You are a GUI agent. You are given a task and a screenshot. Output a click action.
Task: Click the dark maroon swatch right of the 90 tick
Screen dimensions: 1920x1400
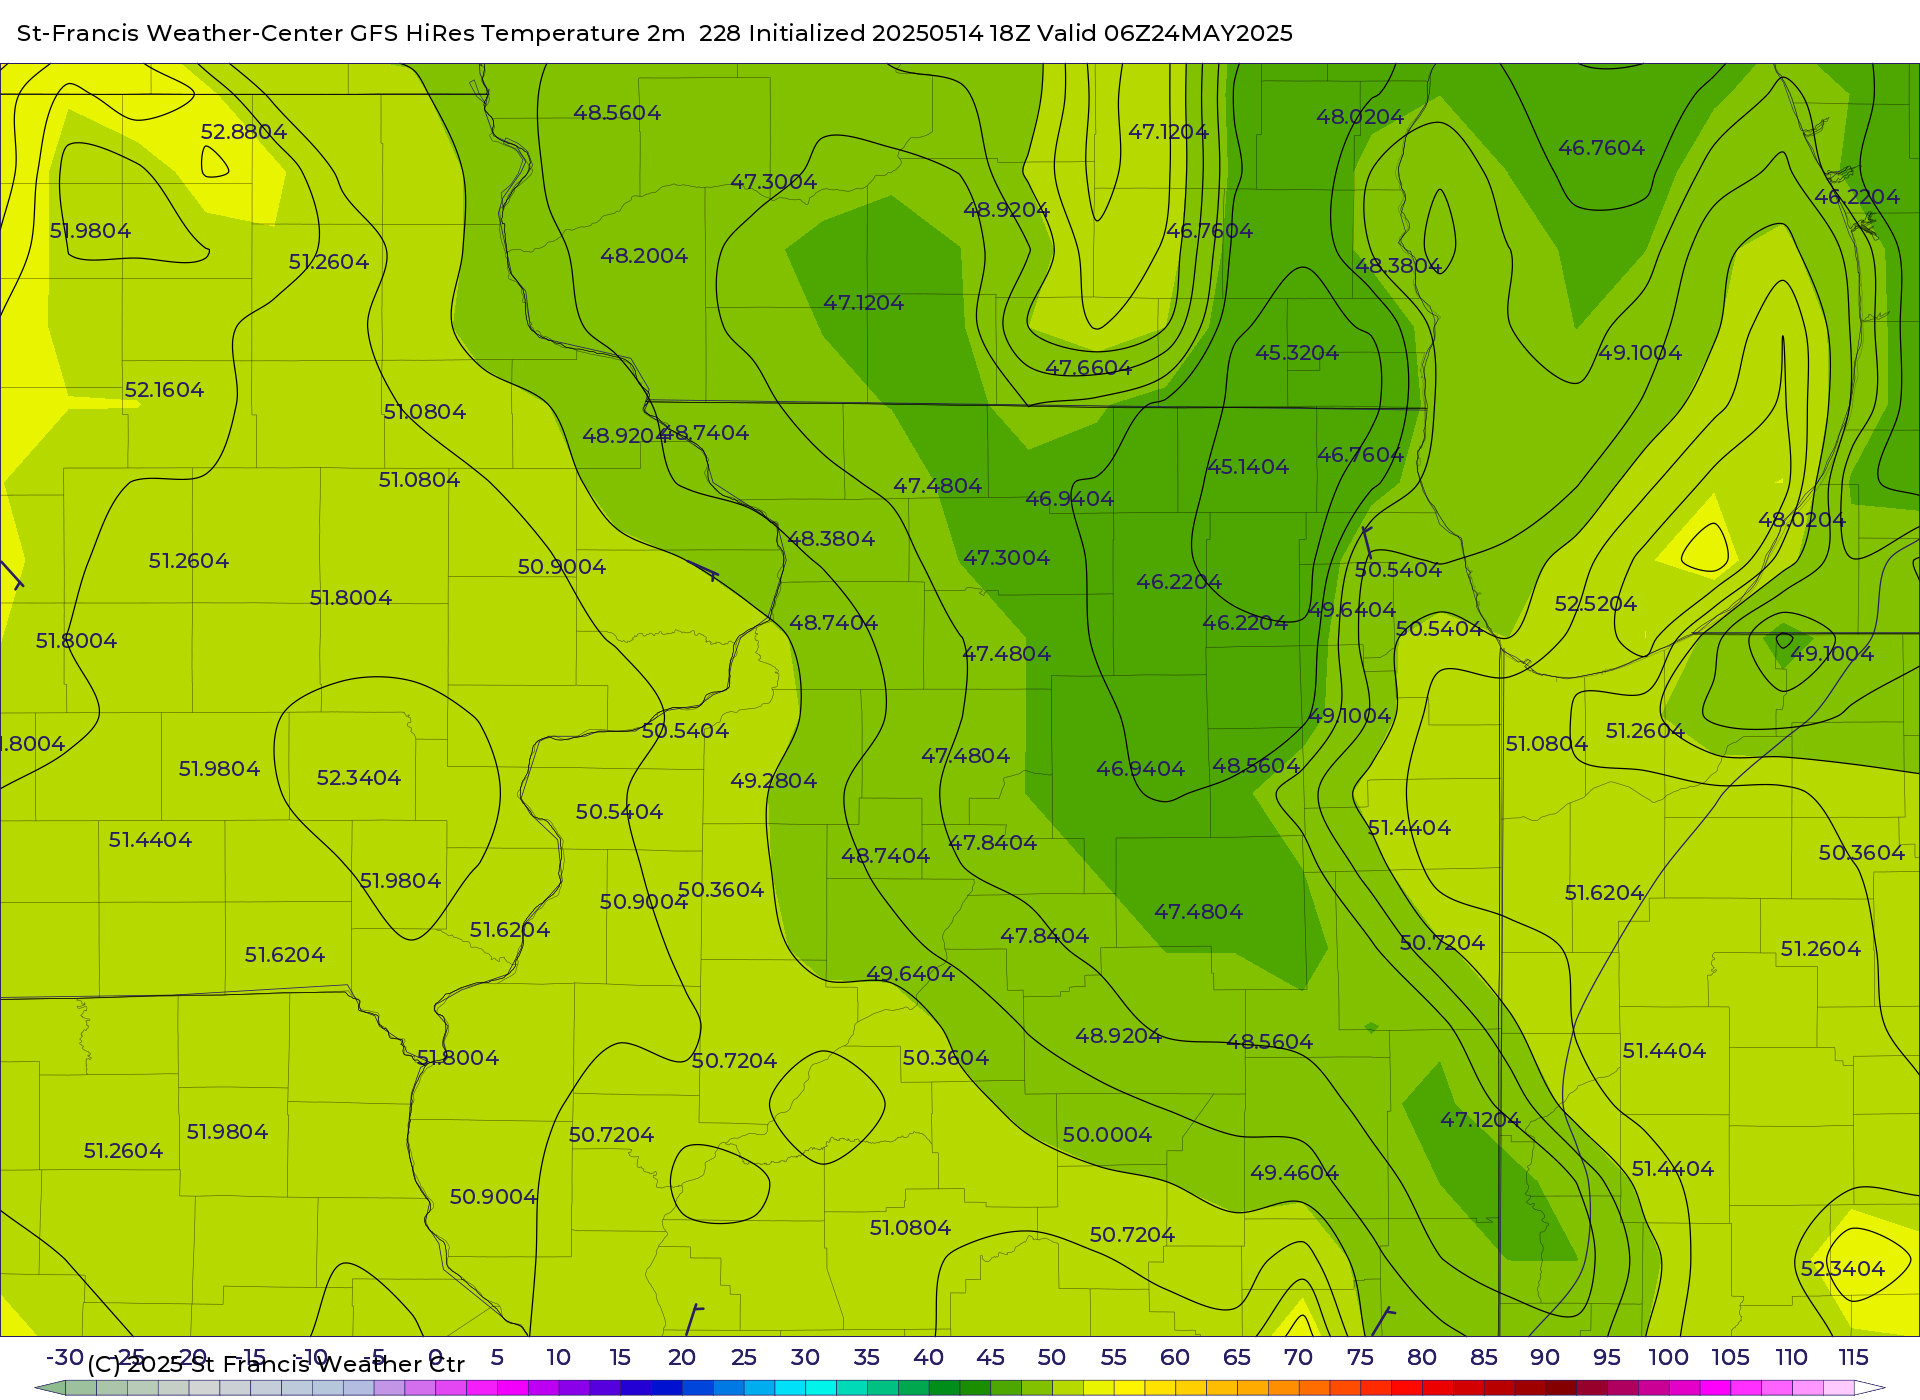point(1561,1388)
